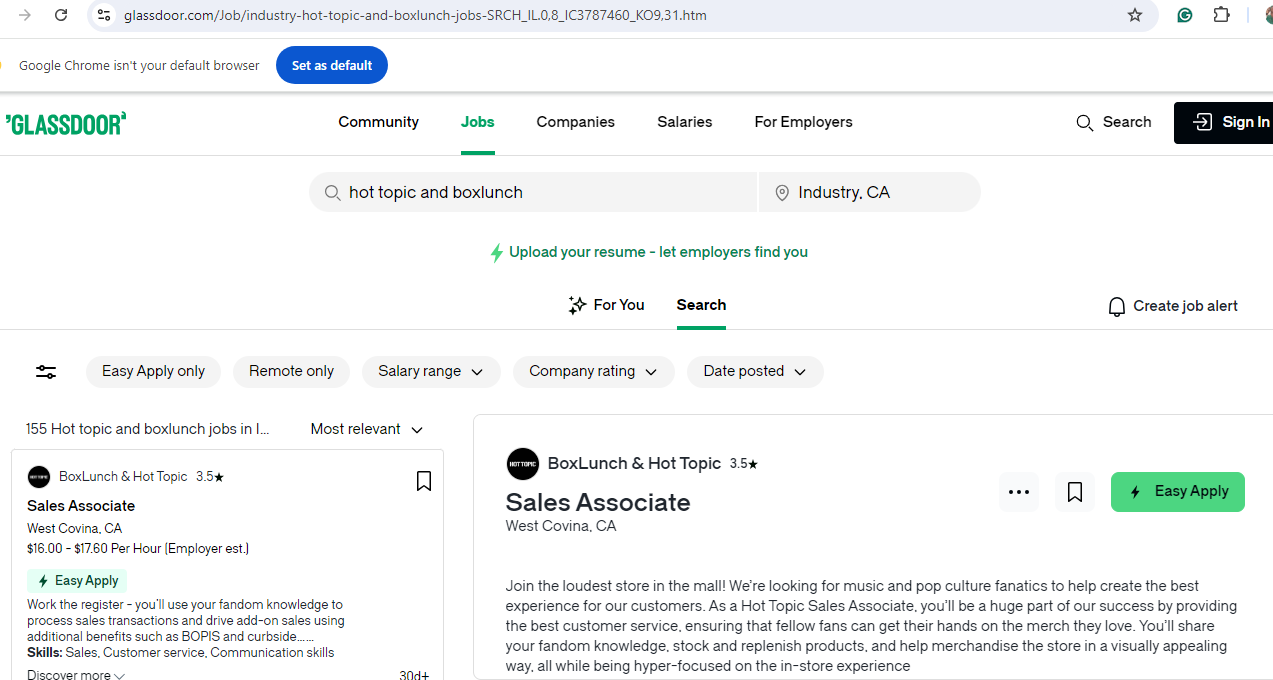Open the Salaries menu item
Image resolution: width=1273 pixels, height=680 pixels.
click(x=684, y=122)
